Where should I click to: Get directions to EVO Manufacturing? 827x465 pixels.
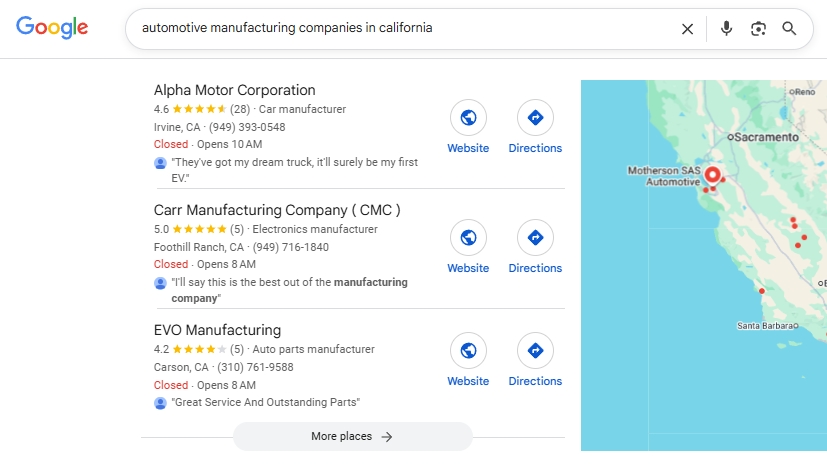pos(535,351)
